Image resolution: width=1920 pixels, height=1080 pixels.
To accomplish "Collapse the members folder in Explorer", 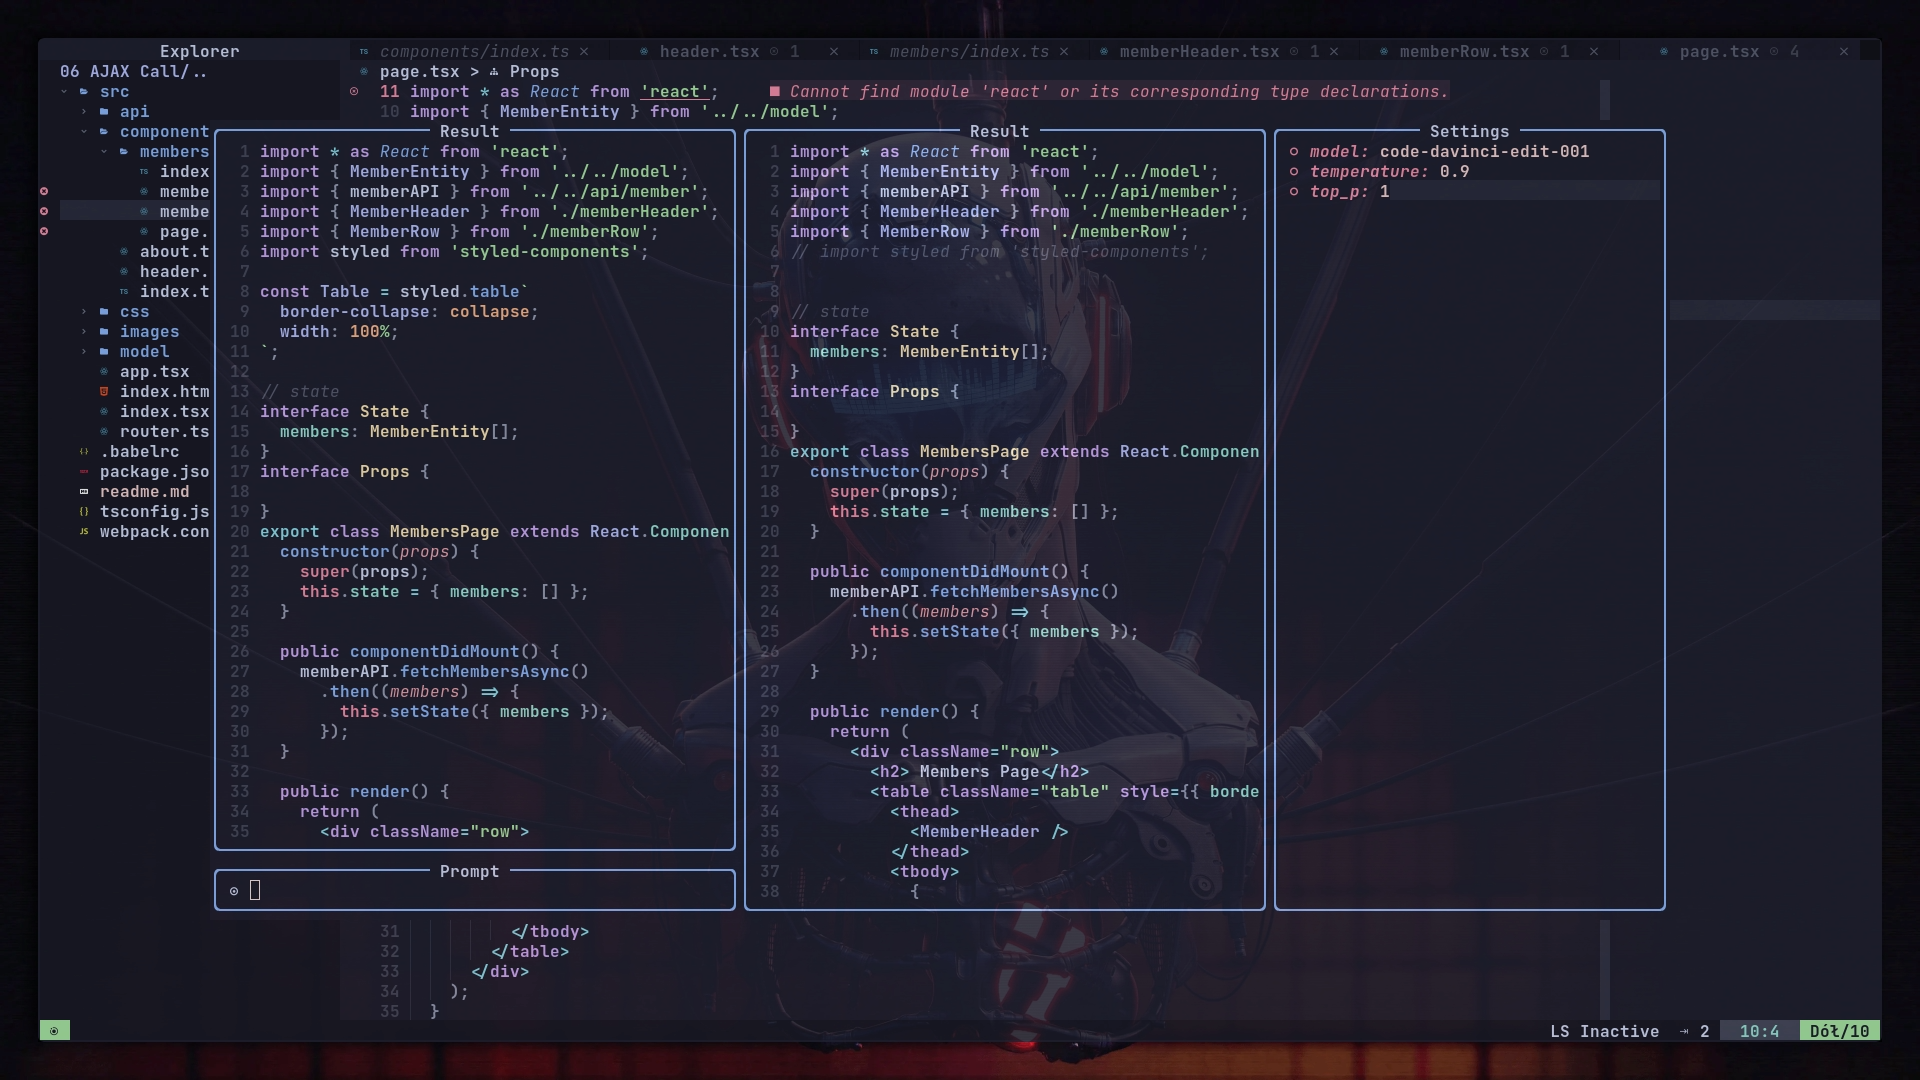I will tap(104, 152).
